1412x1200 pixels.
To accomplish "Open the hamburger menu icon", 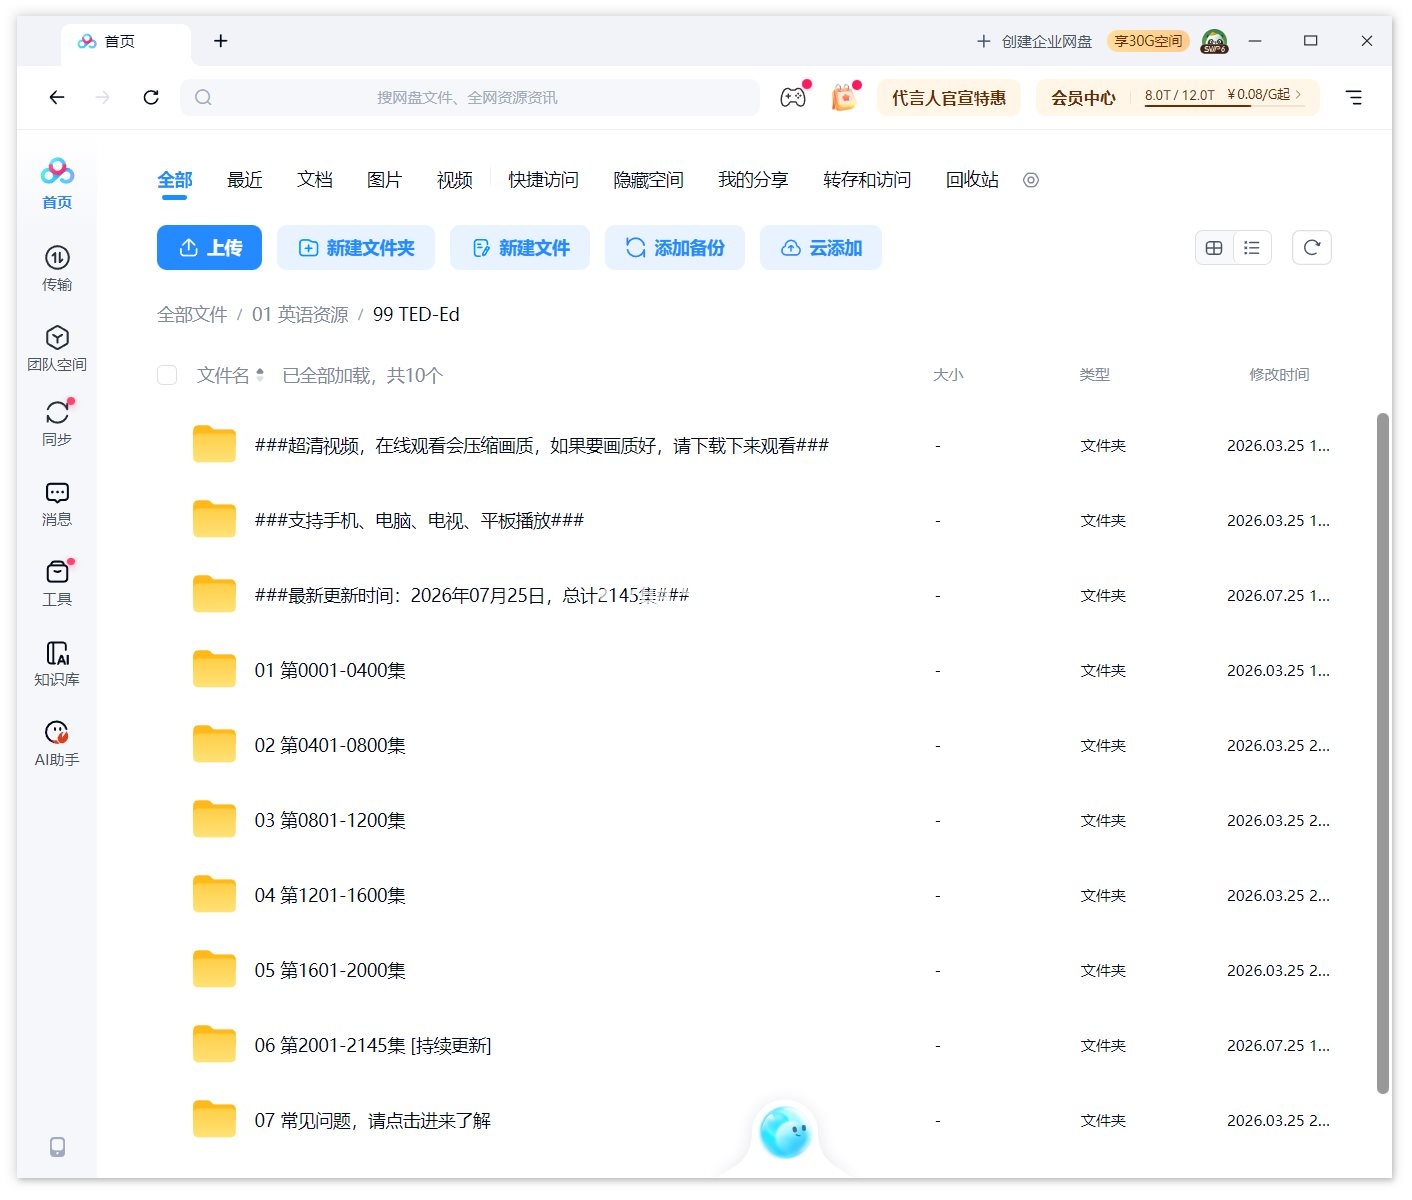I will click(1353, 97).
